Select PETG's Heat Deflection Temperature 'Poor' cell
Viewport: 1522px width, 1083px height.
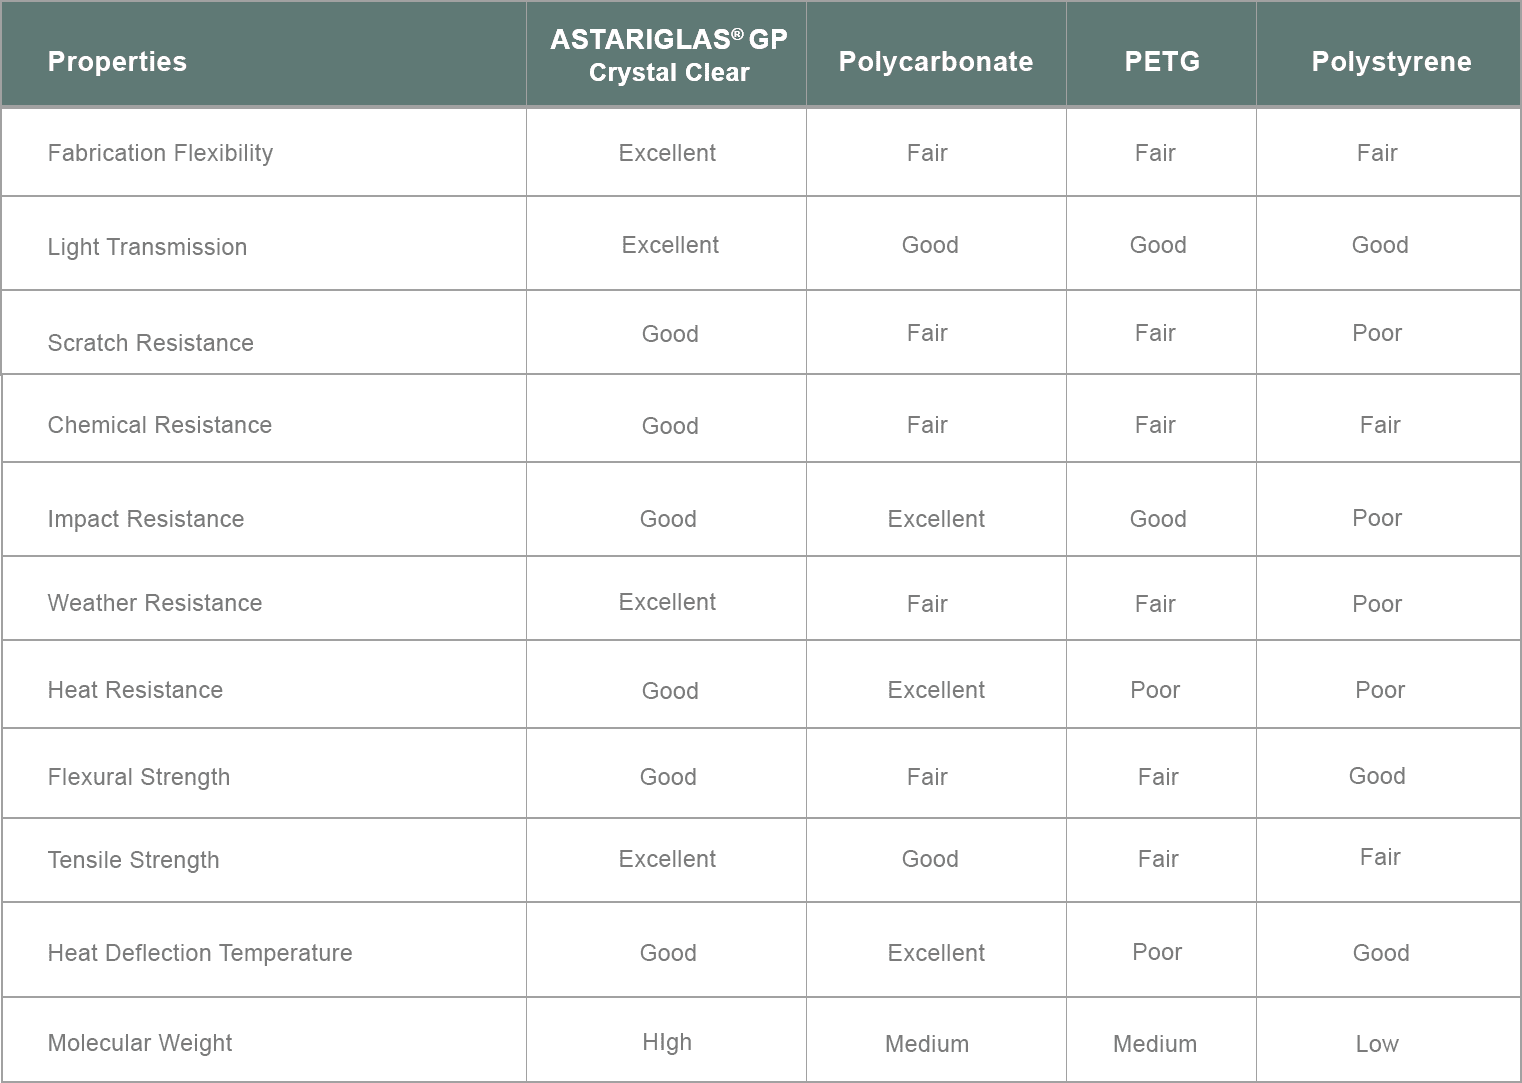(x=1157, y=952)
